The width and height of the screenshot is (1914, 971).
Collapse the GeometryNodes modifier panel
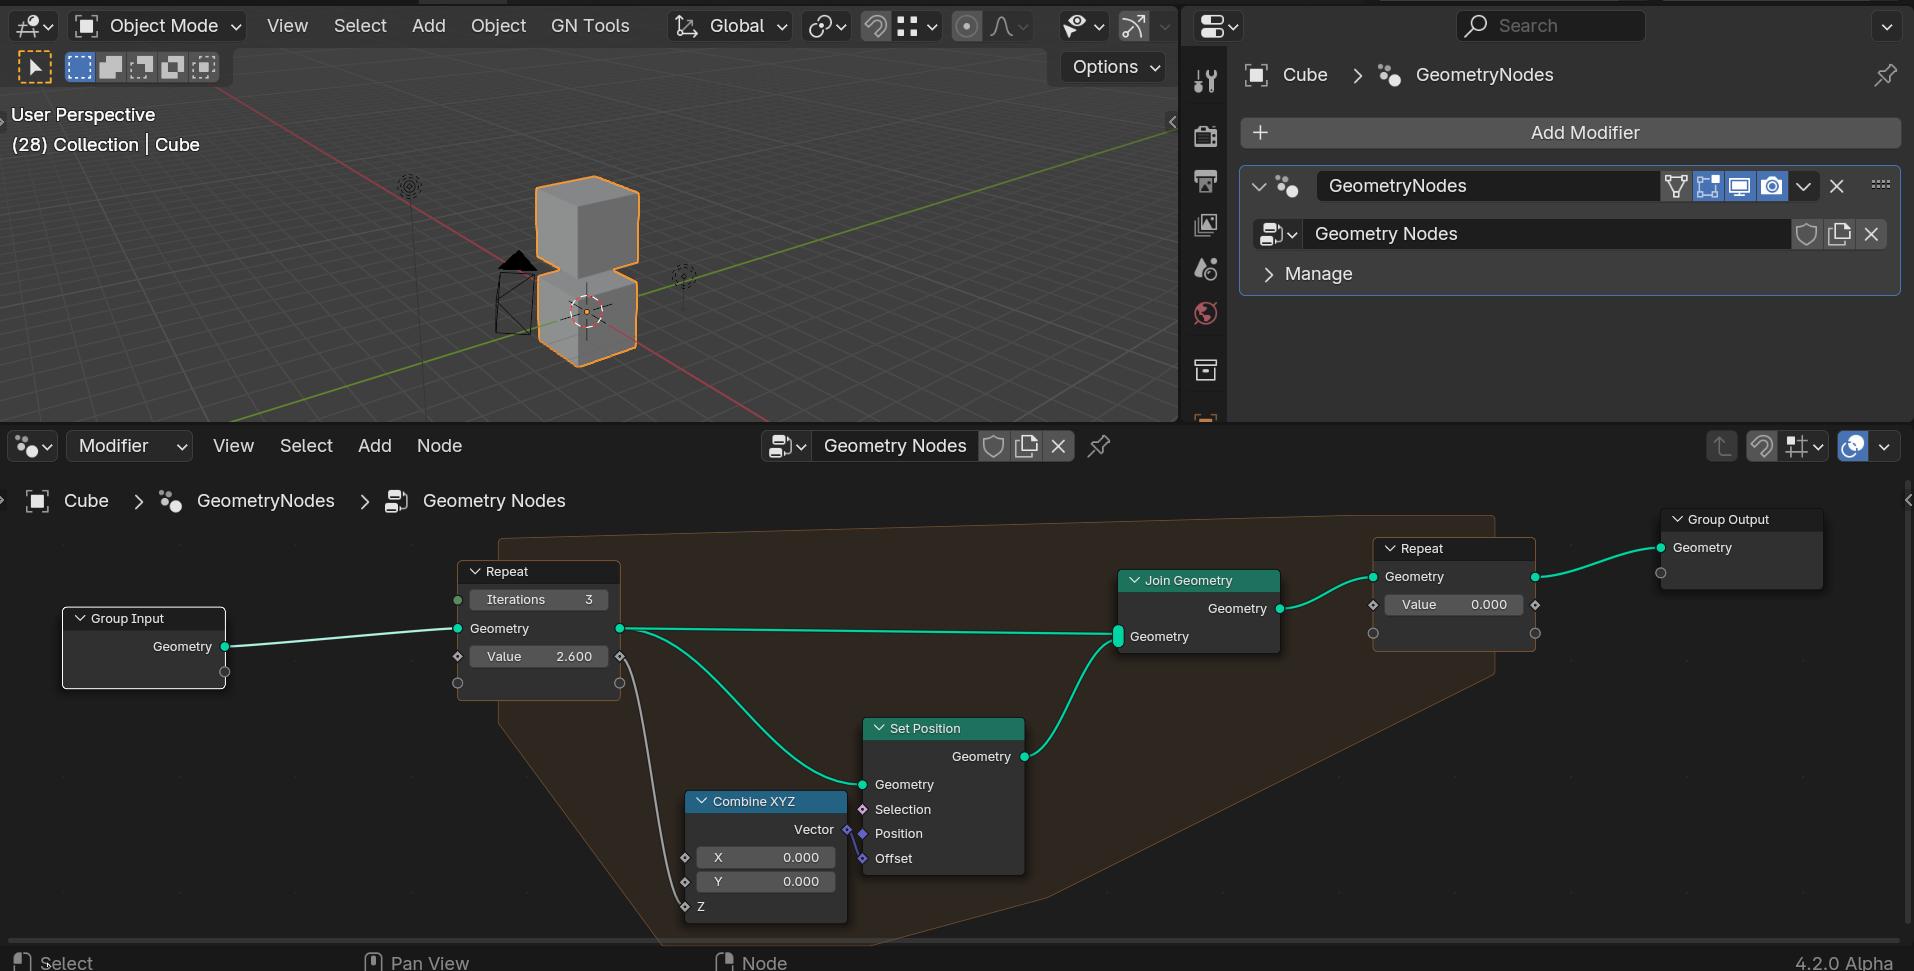click(1259, 186)
